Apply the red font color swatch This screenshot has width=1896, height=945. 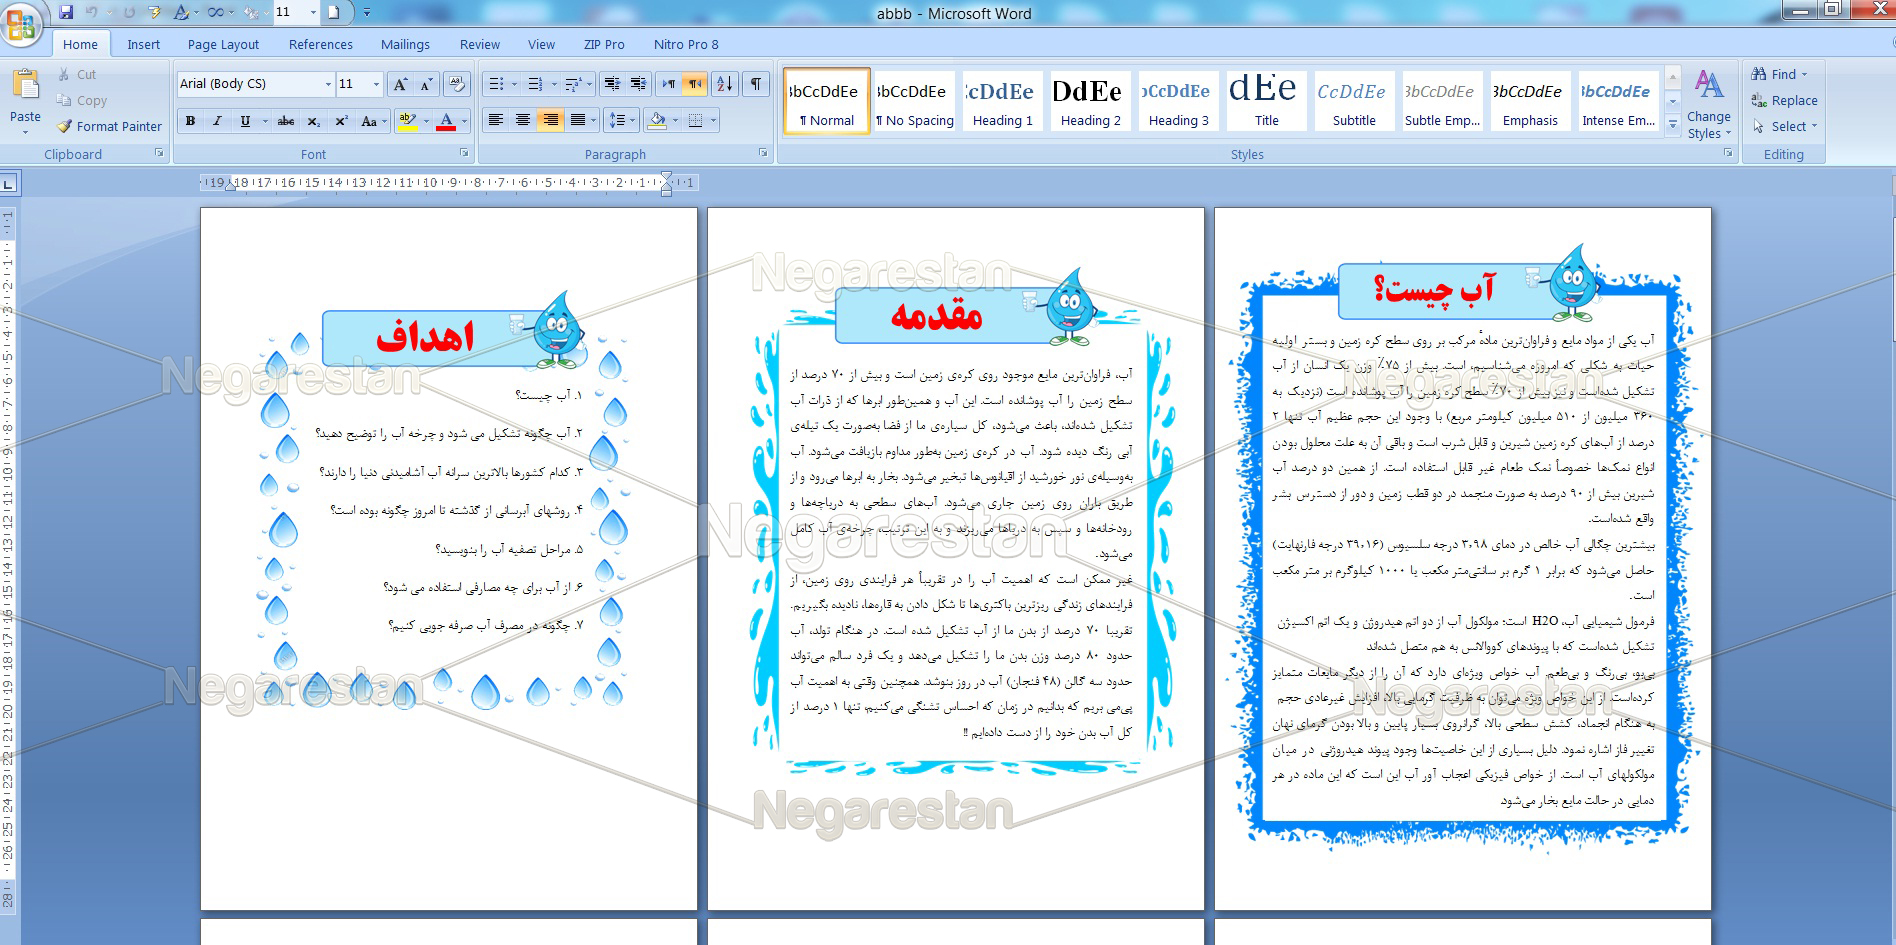click(446, 121)
